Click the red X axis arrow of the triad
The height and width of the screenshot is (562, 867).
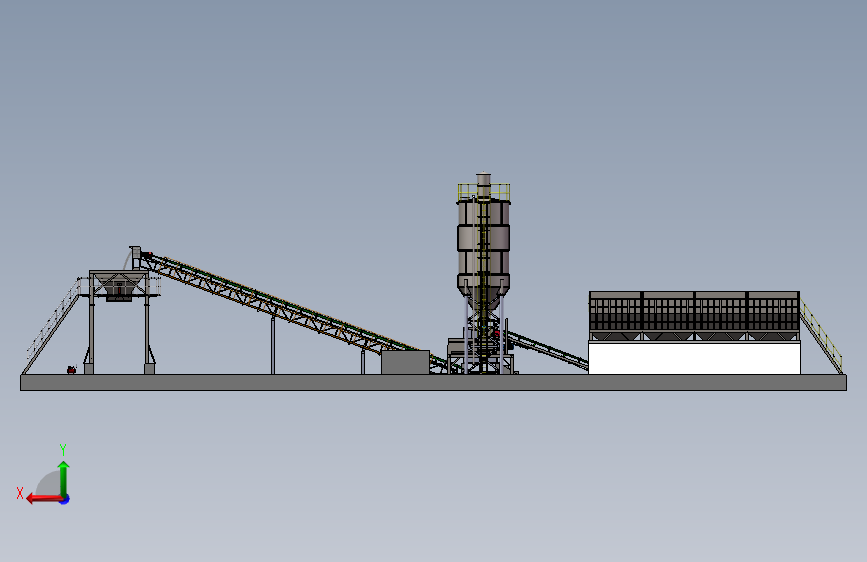pyautogui.click(x=44, y=499)
